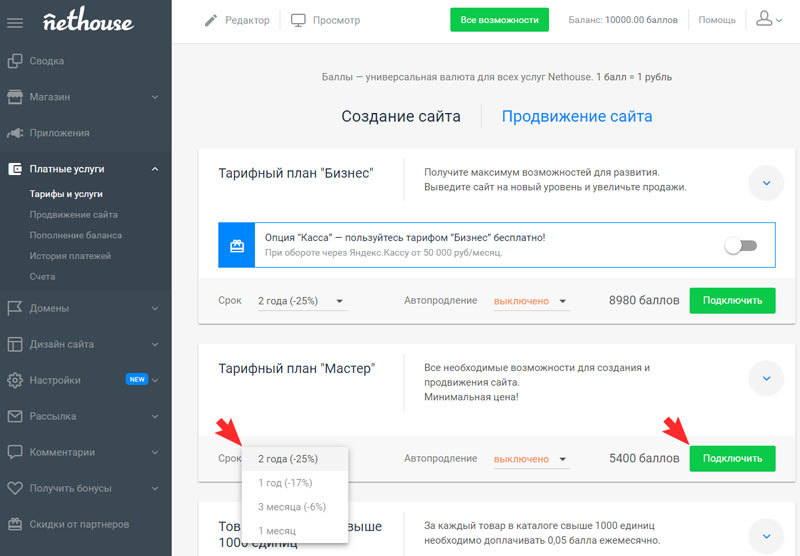The image size is (800, 556).
Task: Switch to Создание сайта tab
Action: tap(401, 116)
